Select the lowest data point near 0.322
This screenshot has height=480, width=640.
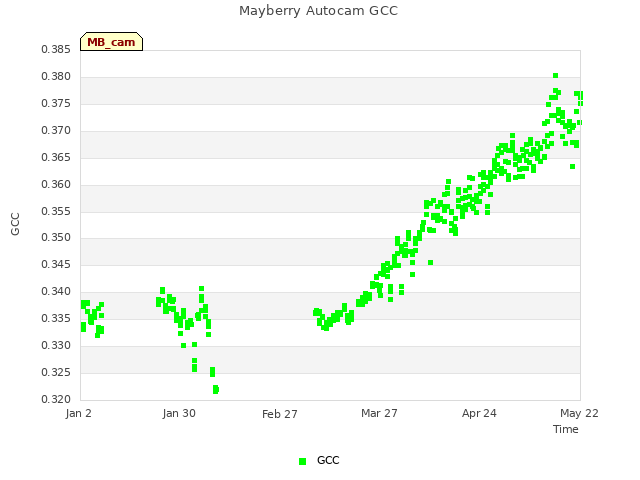[x=216, y=390]
